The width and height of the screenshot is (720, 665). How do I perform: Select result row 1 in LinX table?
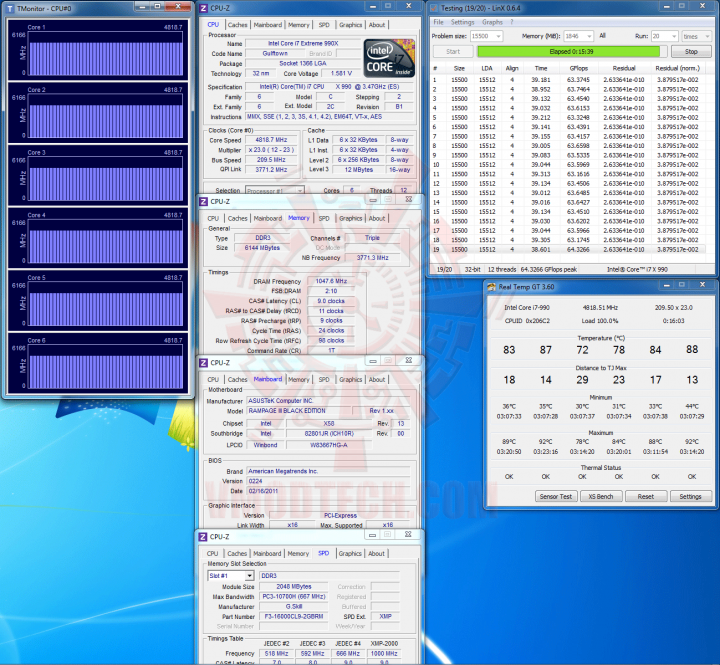568,79
